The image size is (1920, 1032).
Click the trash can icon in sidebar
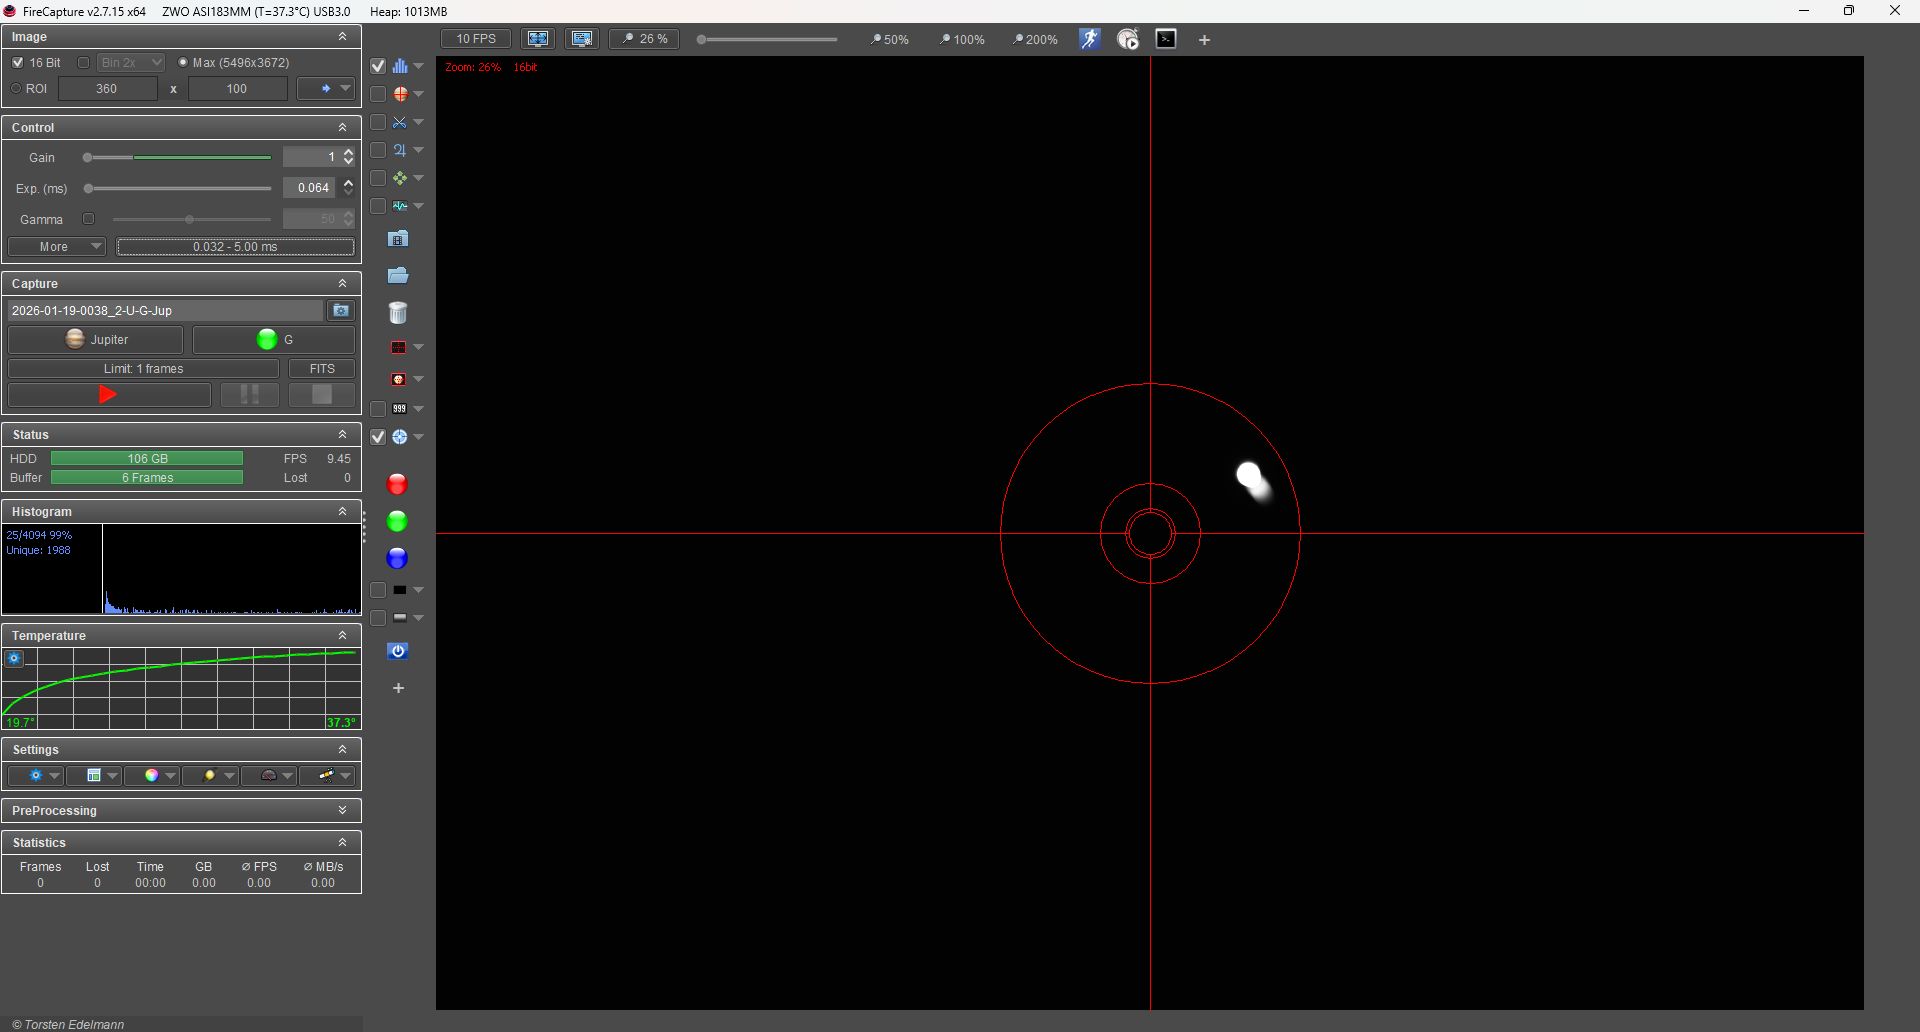(x=397, y=313)
